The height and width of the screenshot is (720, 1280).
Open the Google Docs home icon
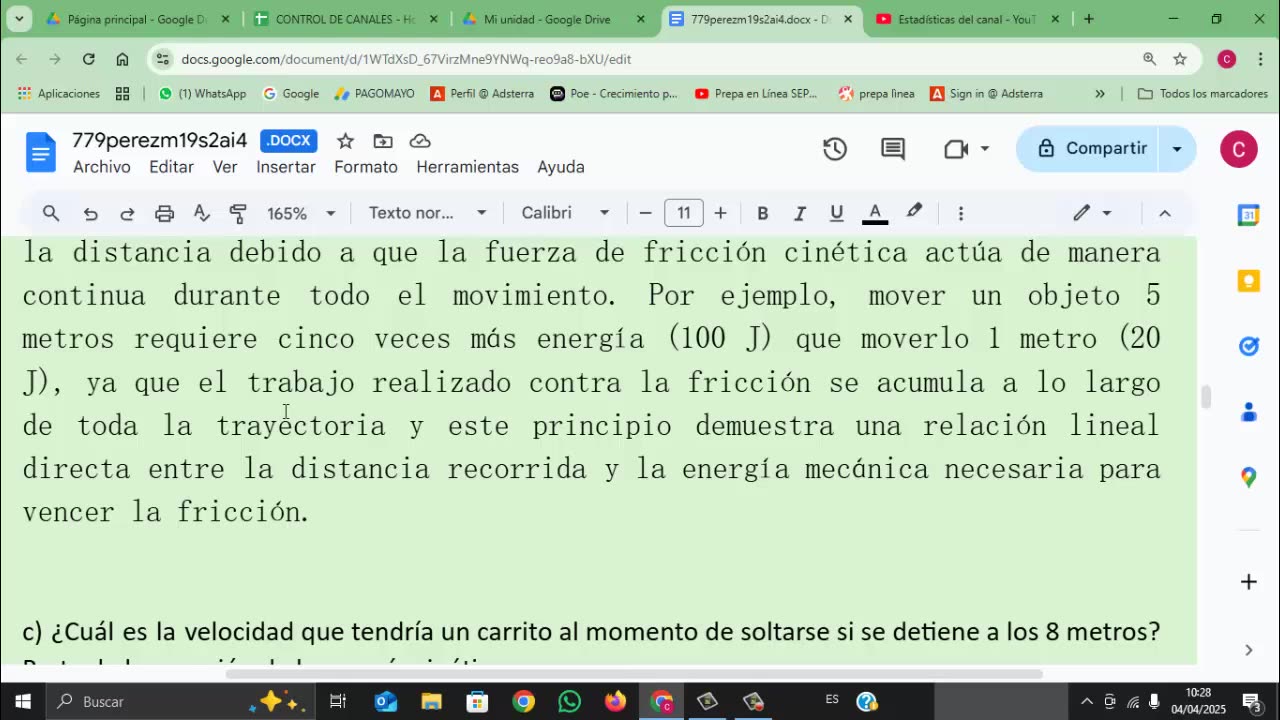pos(41,152)
